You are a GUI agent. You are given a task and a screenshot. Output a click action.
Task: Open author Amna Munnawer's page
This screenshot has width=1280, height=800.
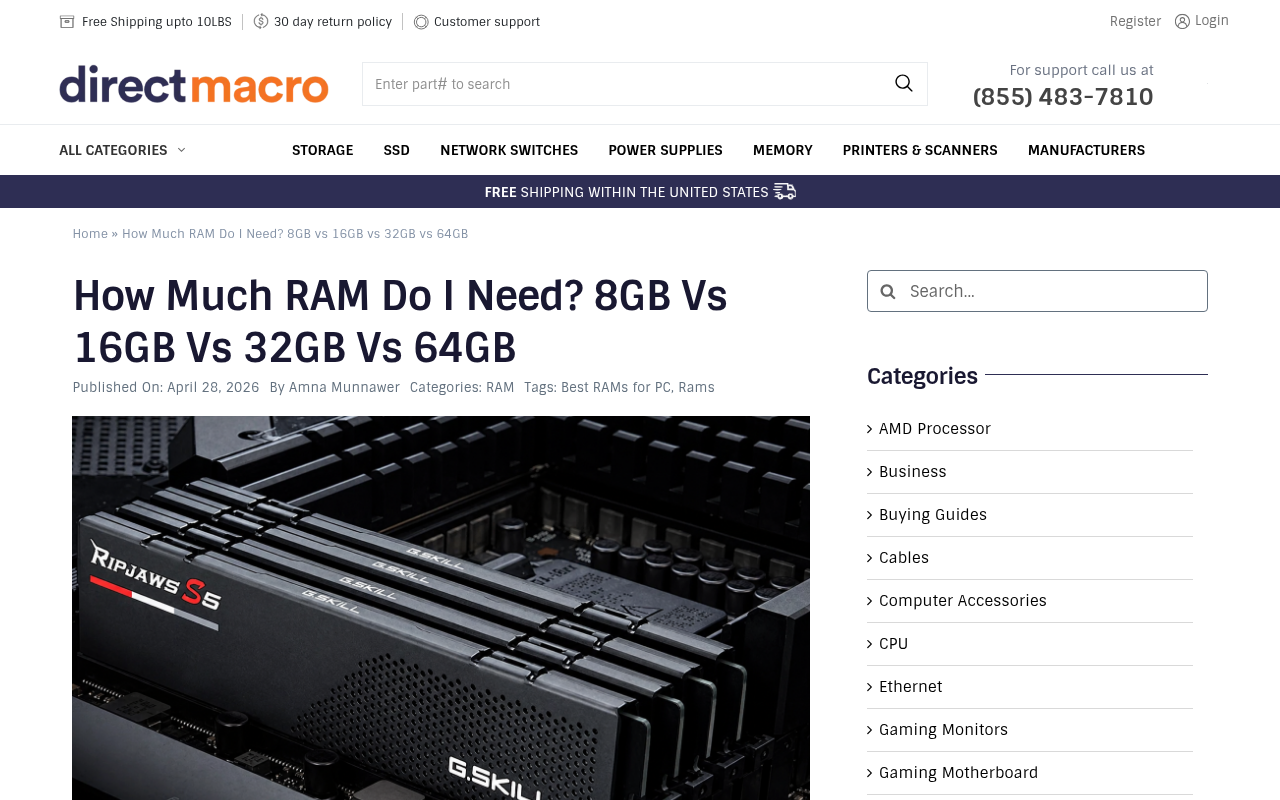[x=344, y=387]
